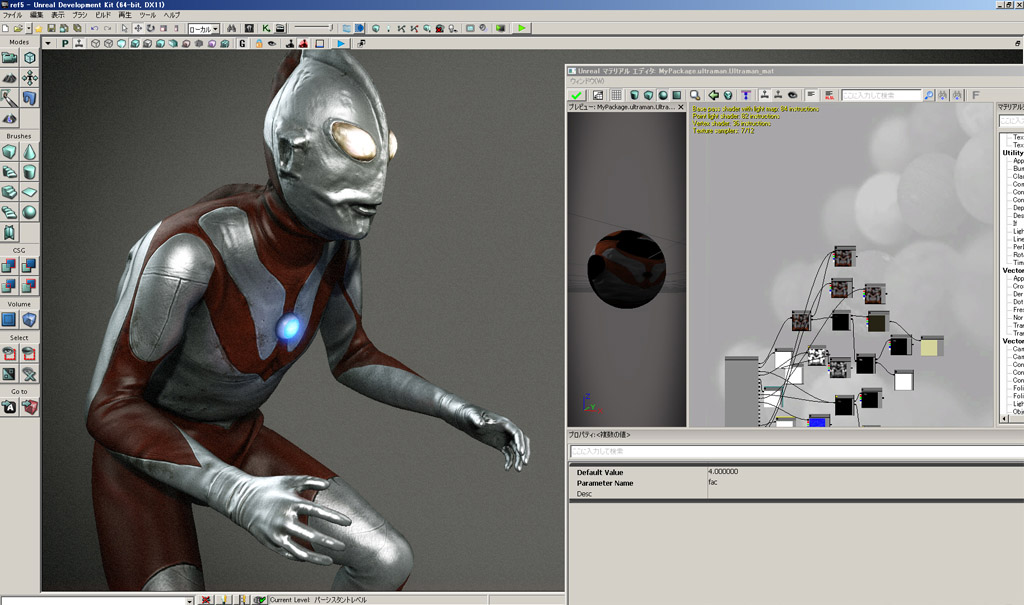Go to actor icon
1024x605 pixels.
coord(9,407)
